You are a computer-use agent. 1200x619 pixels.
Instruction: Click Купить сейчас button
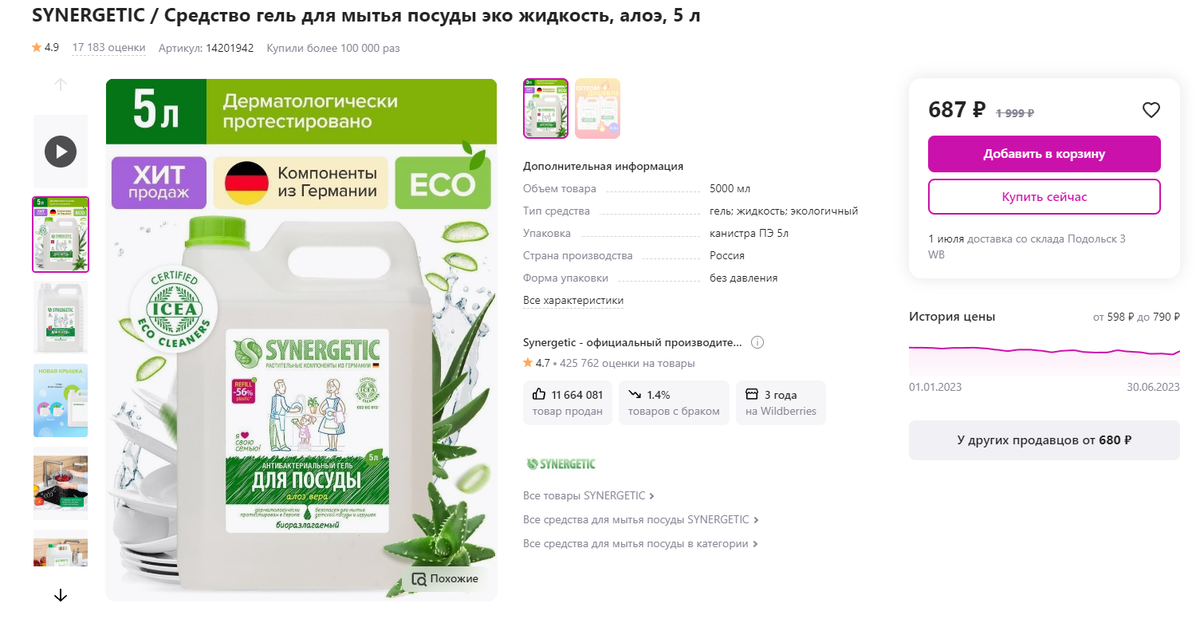click(1044, 197)
